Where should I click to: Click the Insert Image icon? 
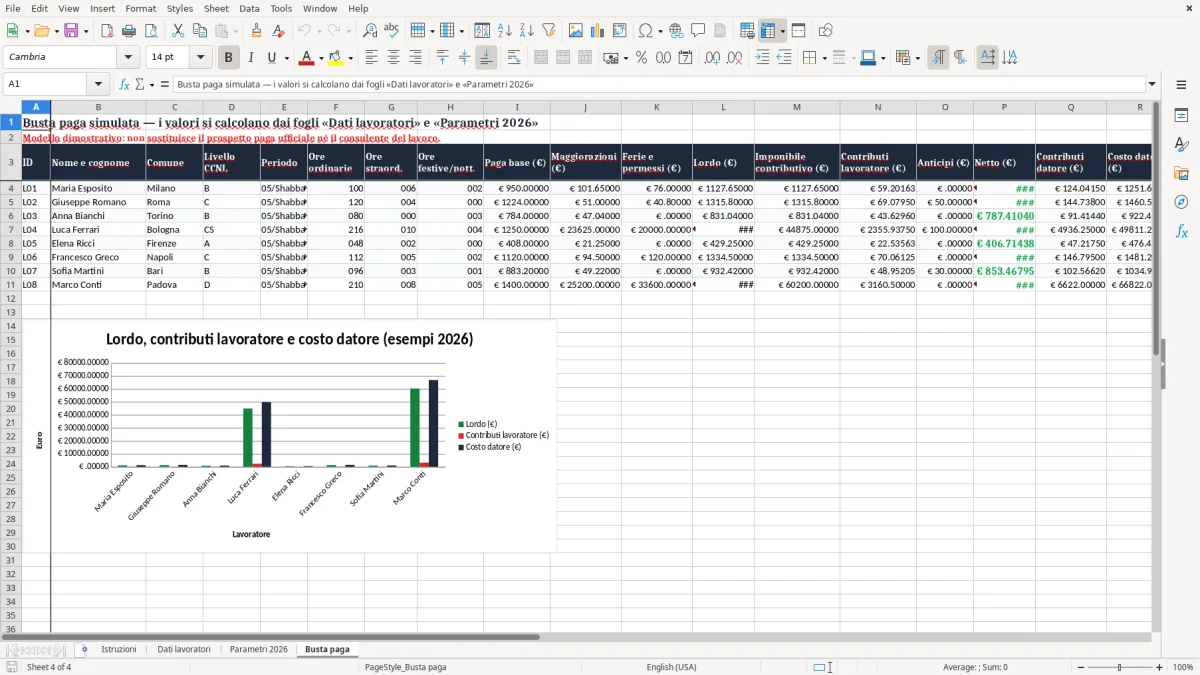tap(576, 31)
